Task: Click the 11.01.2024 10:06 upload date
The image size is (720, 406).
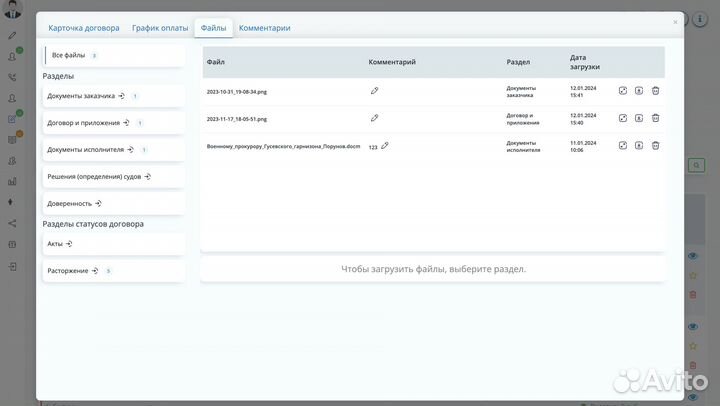Action: (583, 147)
